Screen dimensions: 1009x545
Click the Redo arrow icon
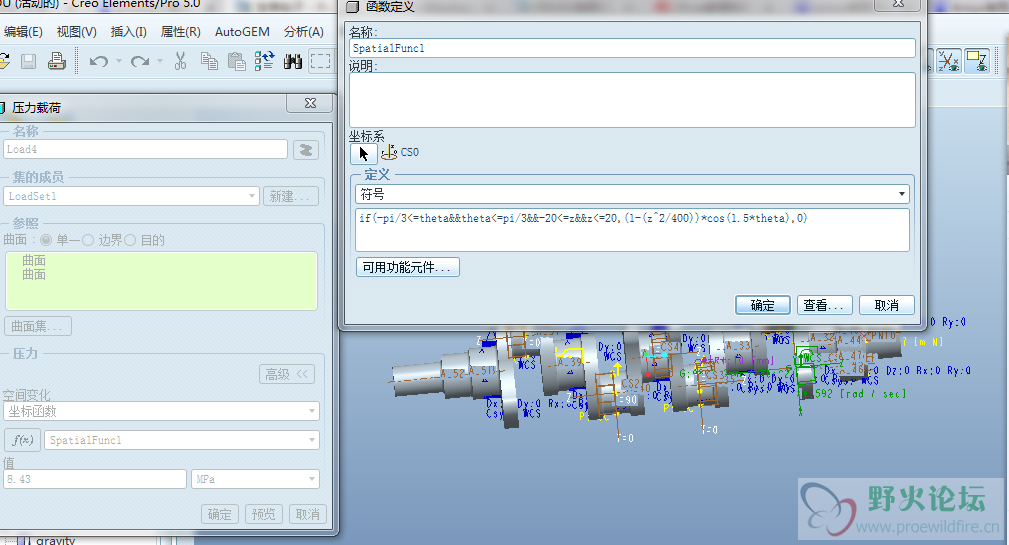tap(140, 61)
